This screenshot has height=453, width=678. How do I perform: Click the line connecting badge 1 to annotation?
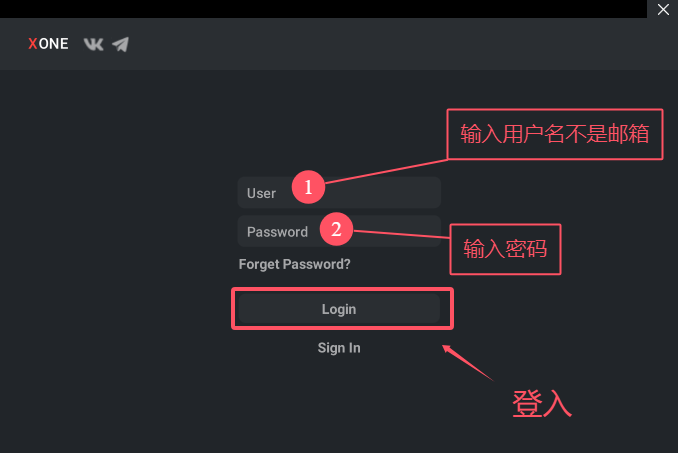(385, 171)
